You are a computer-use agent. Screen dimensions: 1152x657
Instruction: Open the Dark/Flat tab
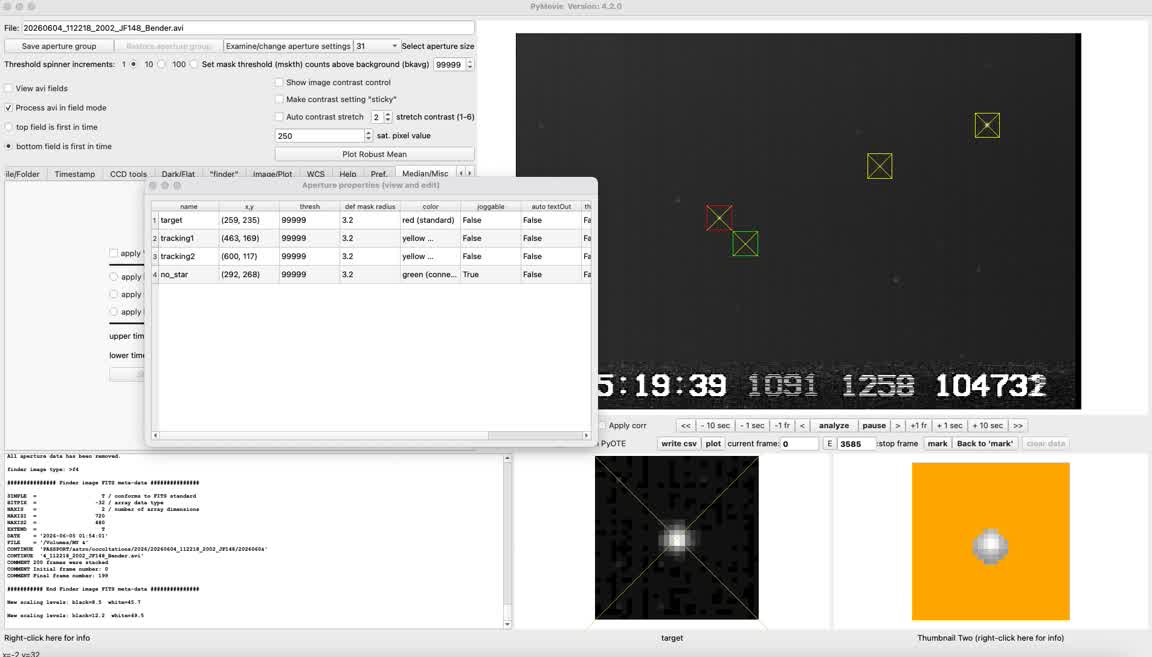[x=179, y=174]
